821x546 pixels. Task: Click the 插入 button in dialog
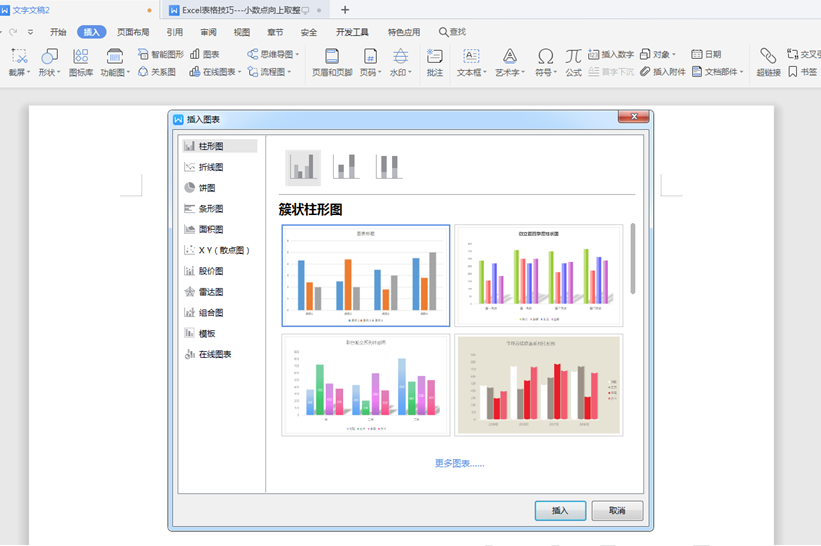560,510
